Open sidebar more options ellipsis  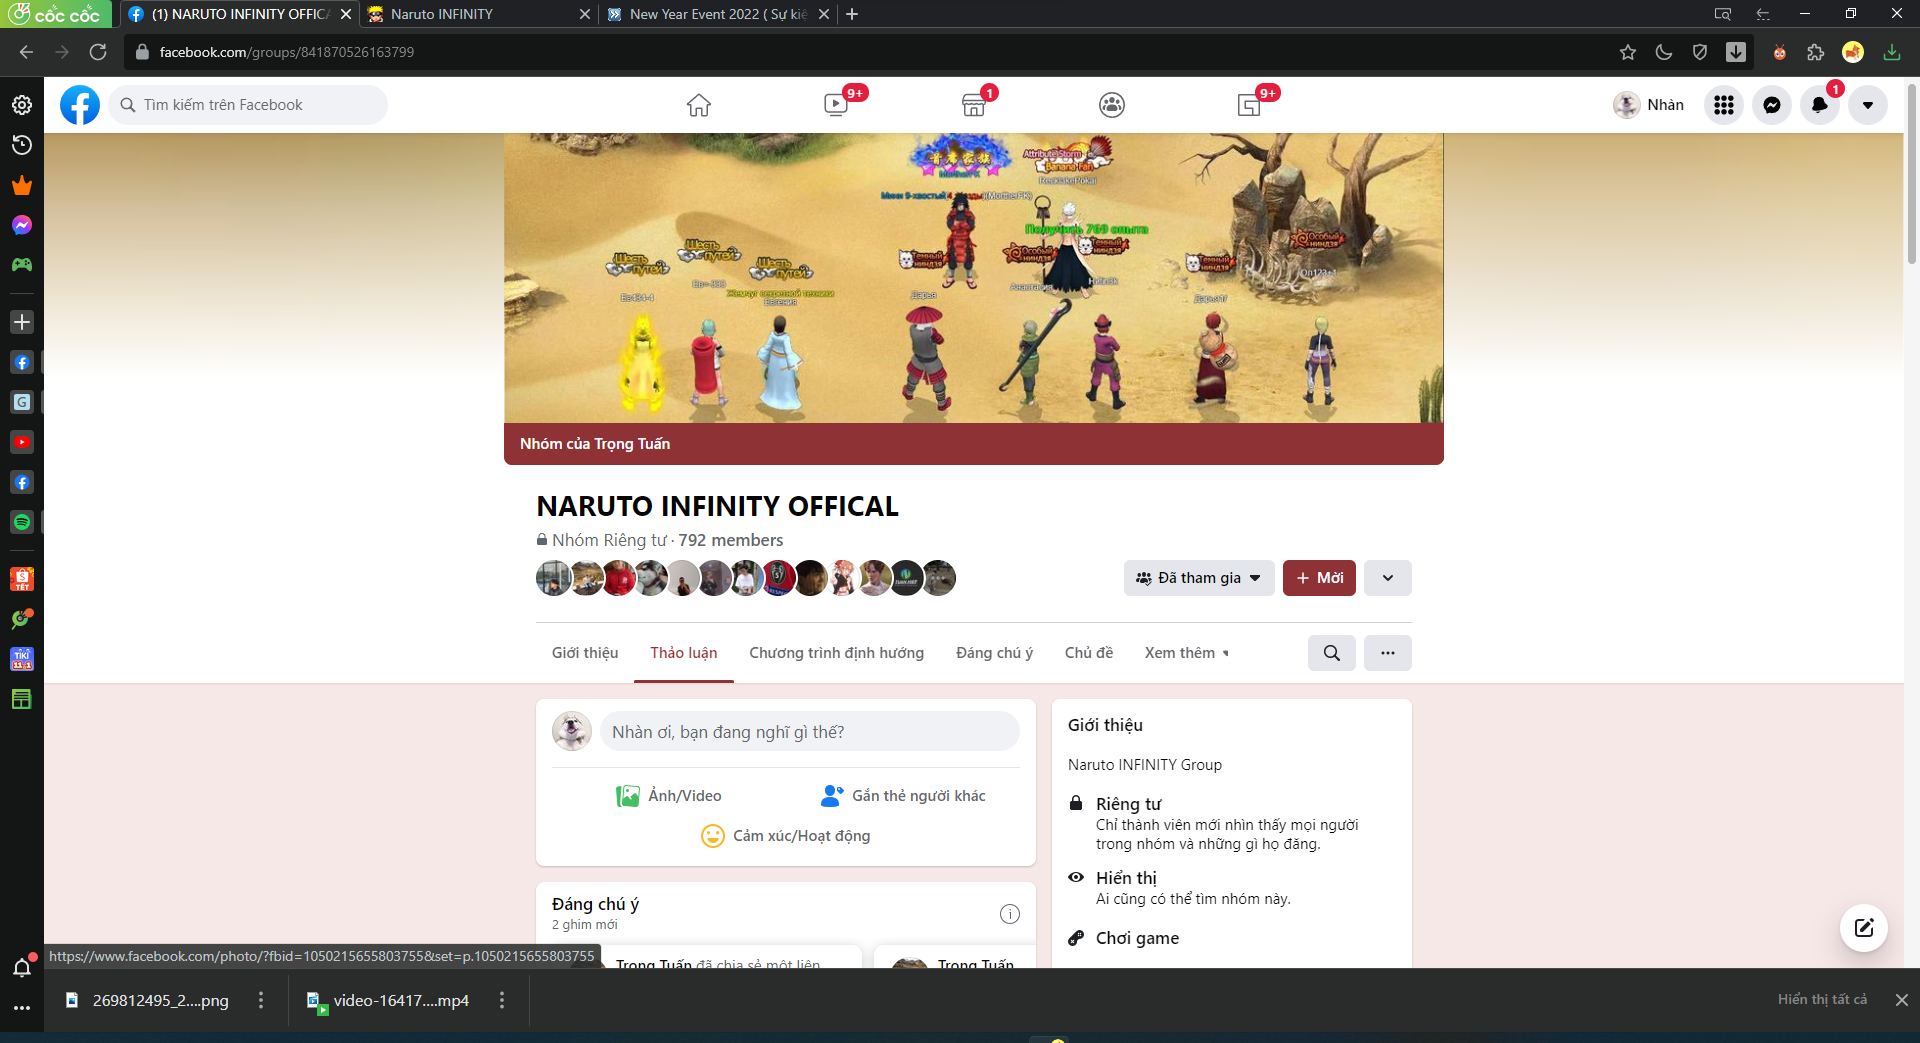pyautogui.click(x=22, y=1008)
